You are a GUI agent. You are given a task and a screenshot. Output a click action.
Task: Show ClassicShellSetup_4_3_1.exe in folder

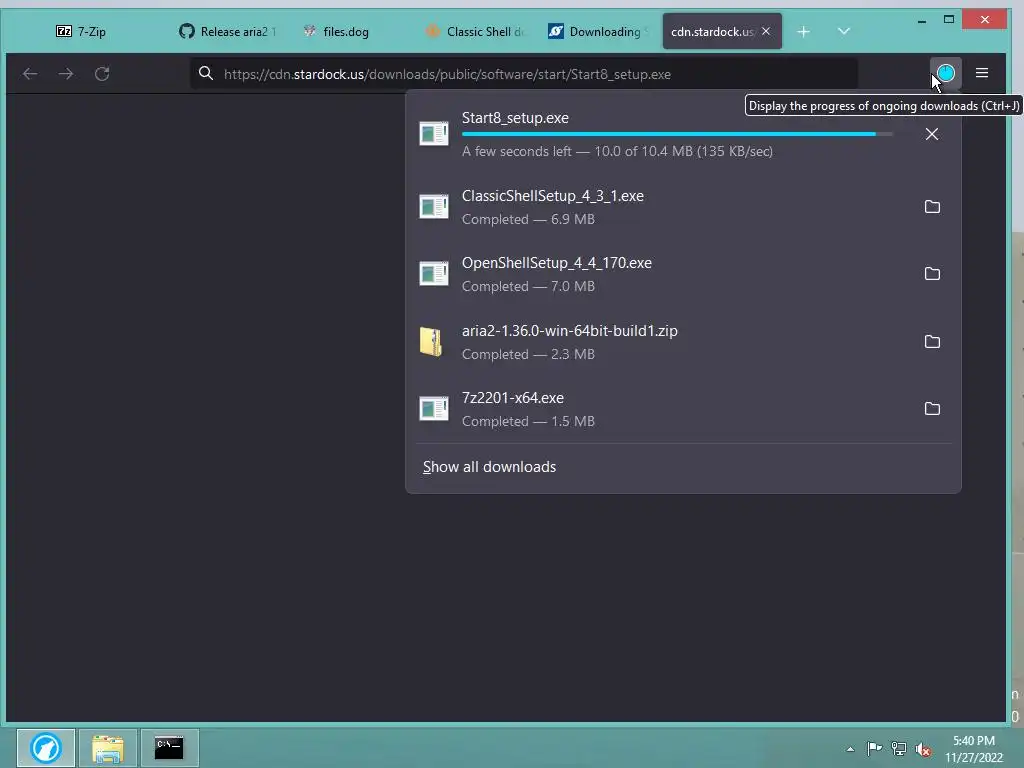[x=932, y=207]
